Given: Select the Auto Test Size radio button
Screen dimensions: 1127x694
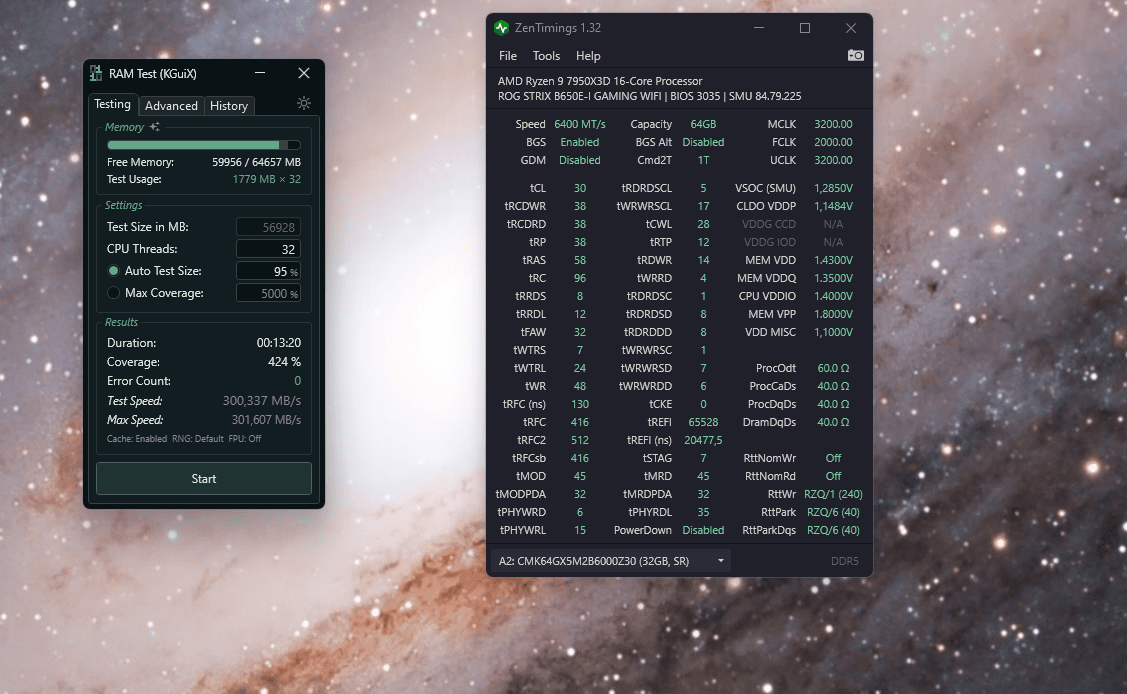Looking at the screenshot, I should coord(113,271).
